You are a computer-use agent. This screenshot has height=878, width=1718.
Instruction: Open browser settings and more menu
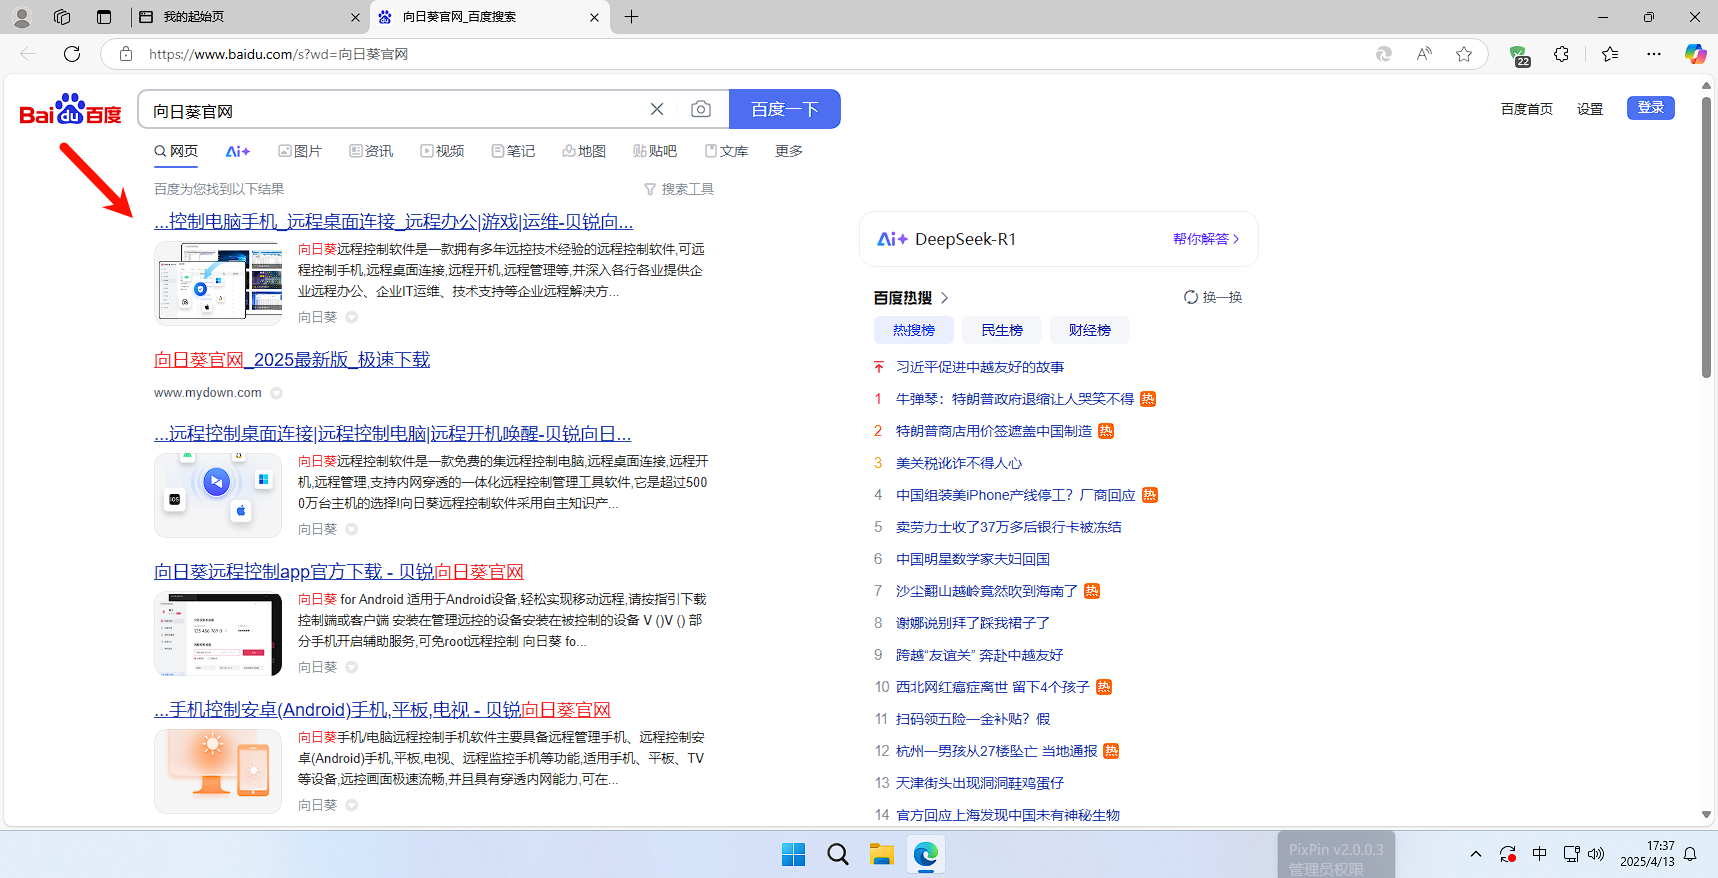click(1654, 54)
